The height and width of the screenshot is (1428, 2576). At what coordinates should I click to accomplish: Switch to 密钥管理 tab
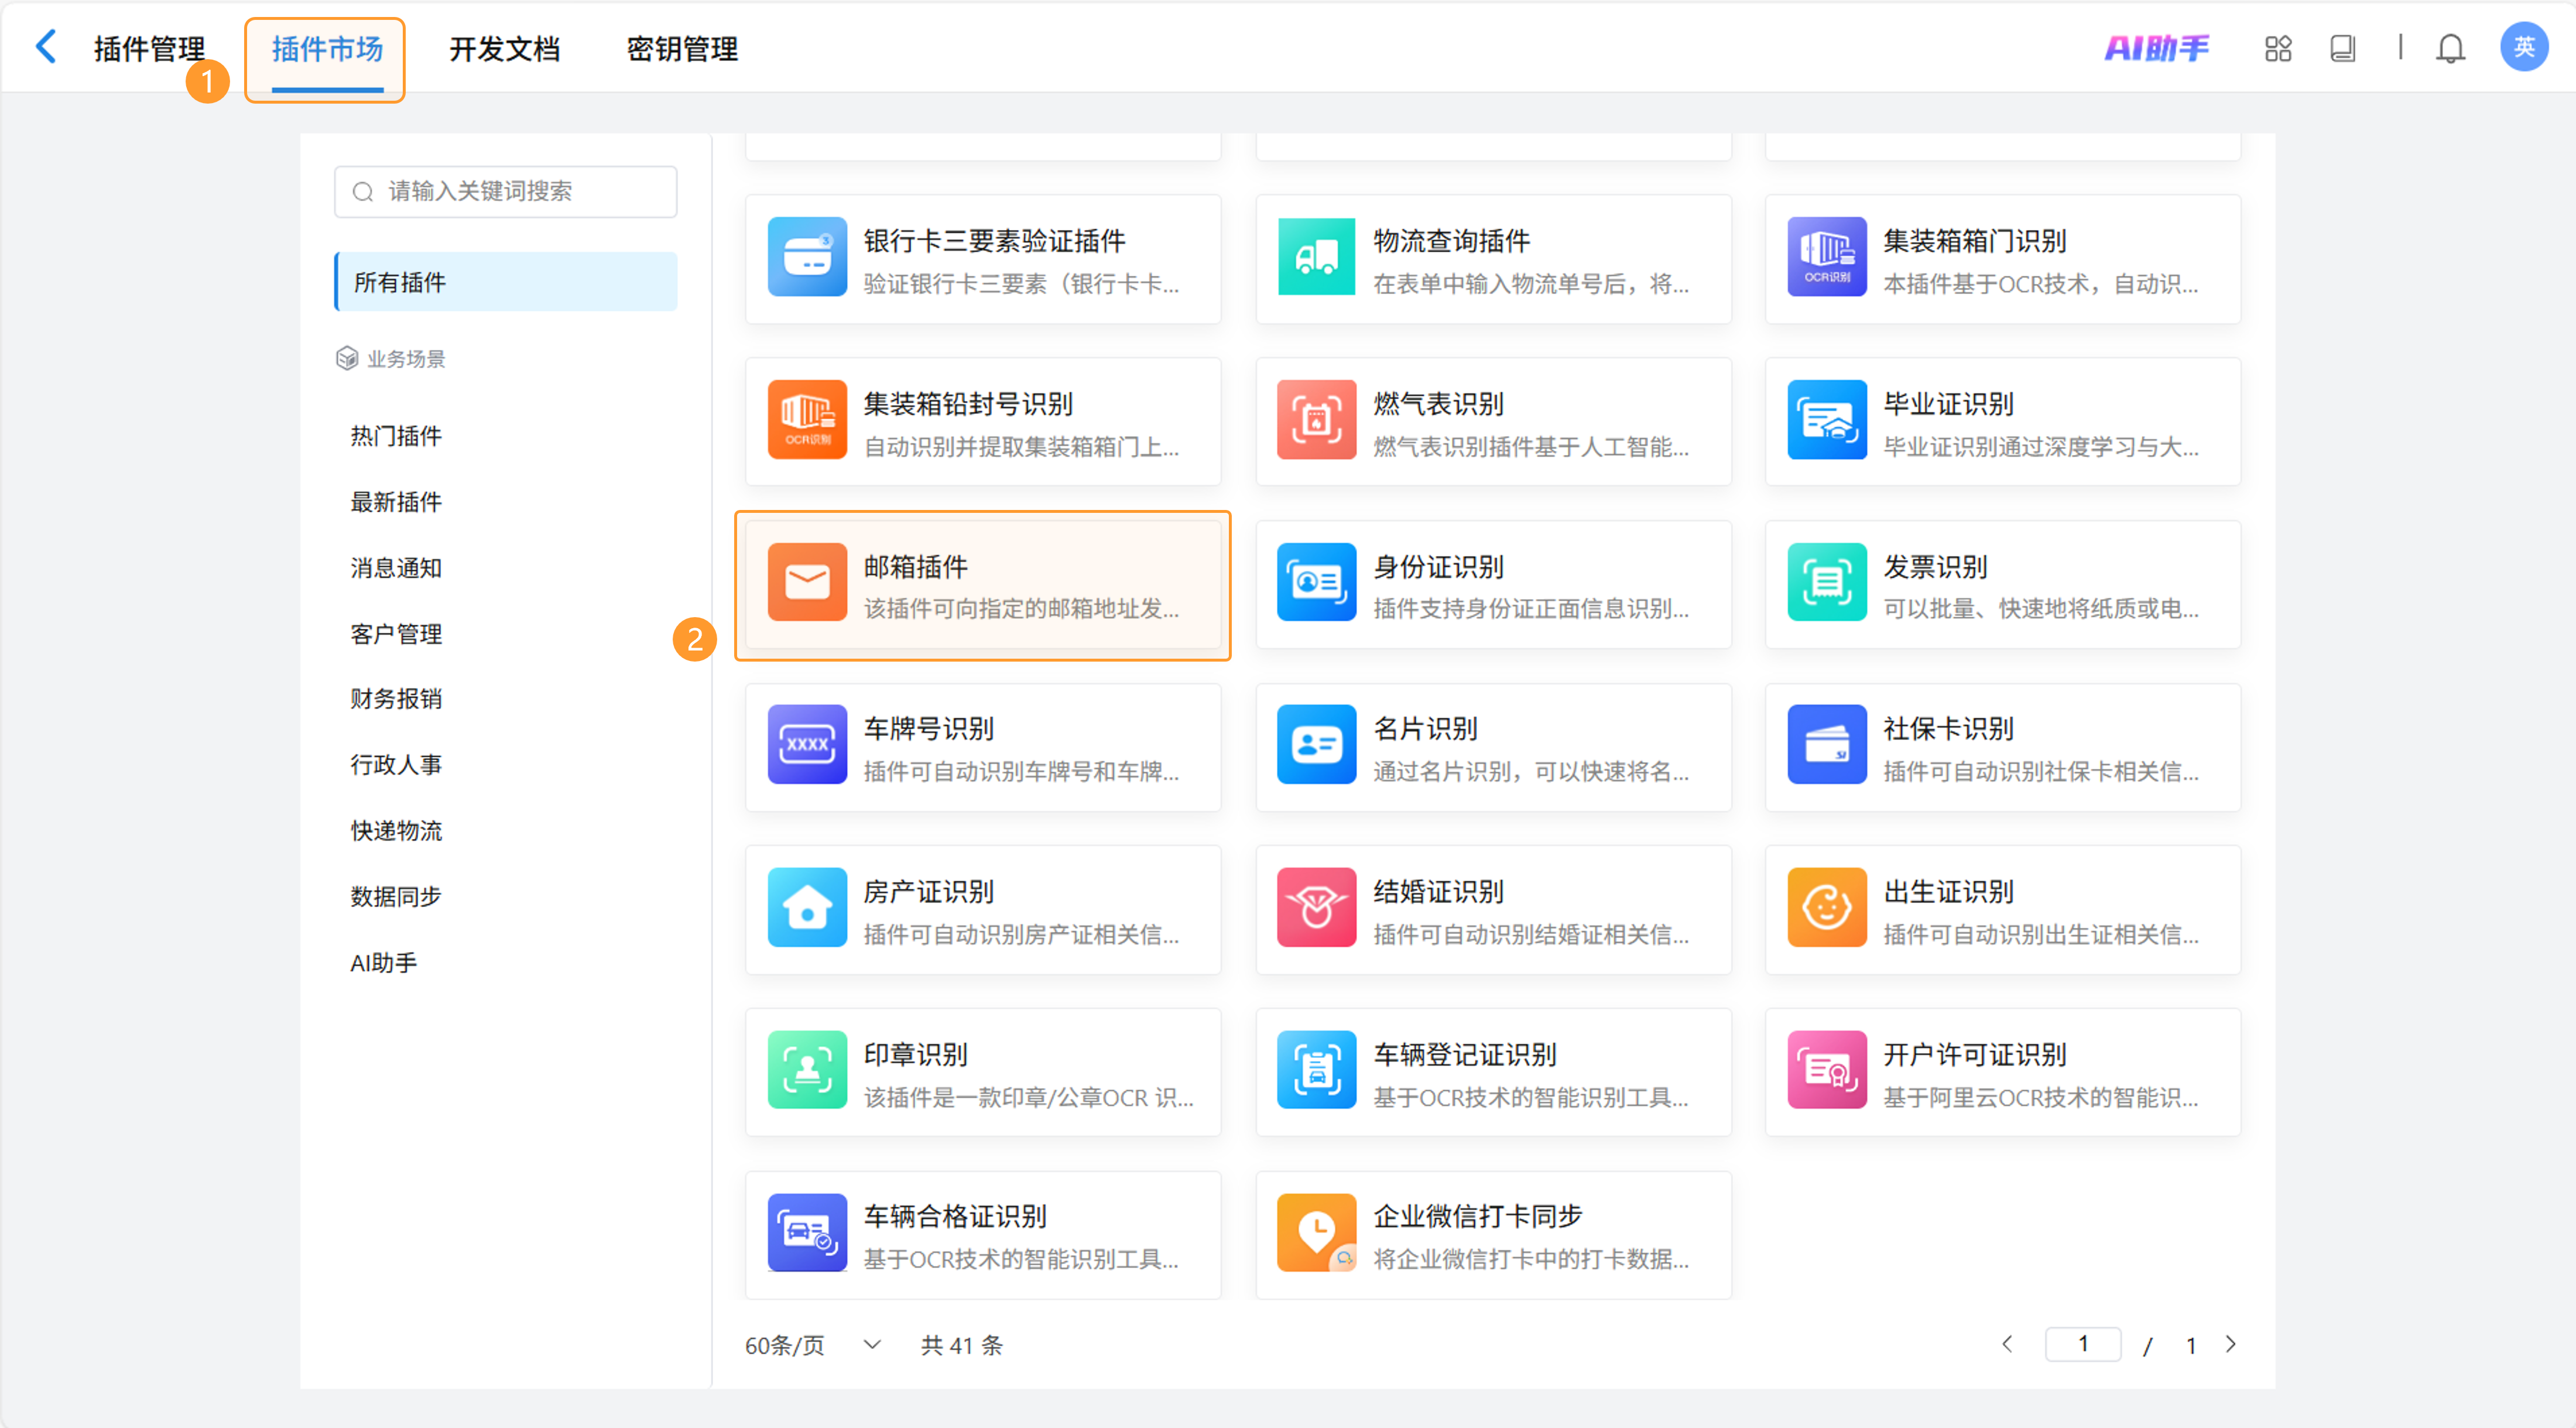[682, 49]
